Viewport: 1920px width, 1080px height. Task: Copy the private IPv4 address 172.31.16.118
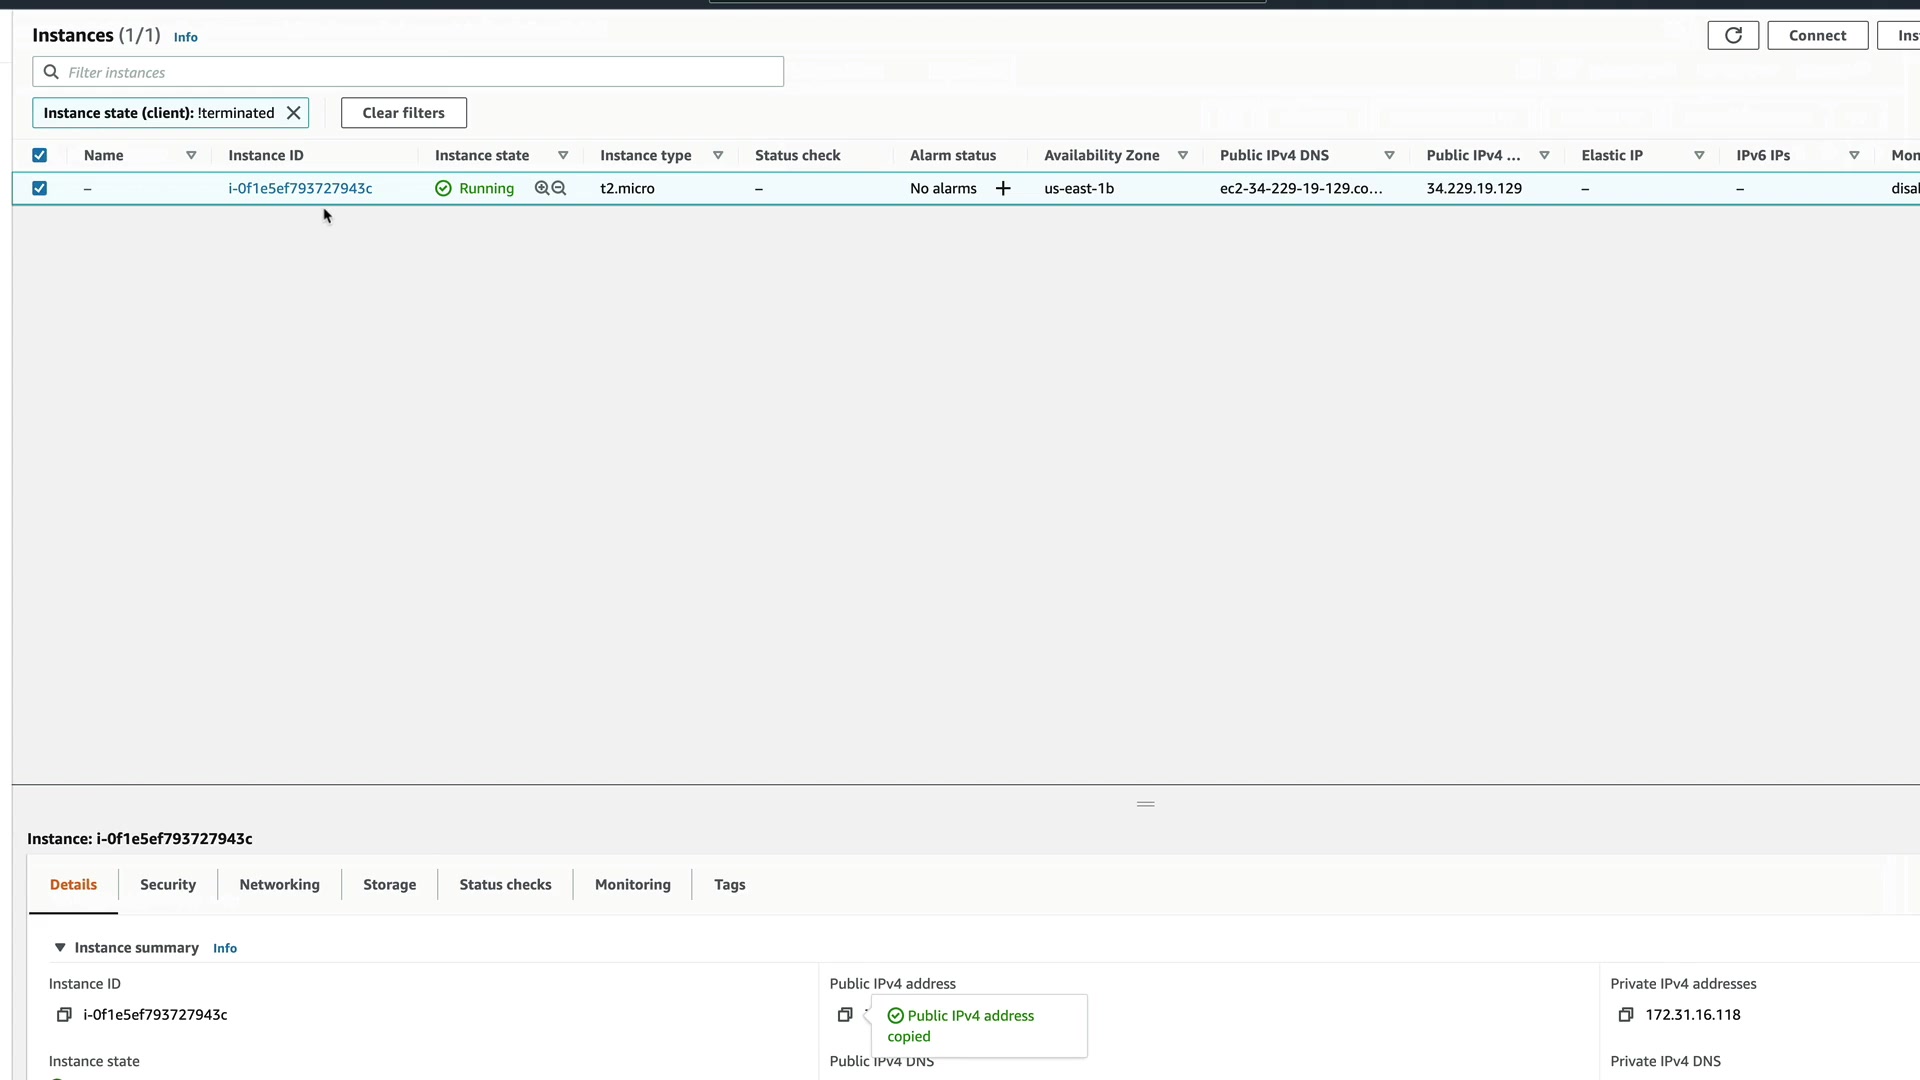(x=1626, y=1015)
